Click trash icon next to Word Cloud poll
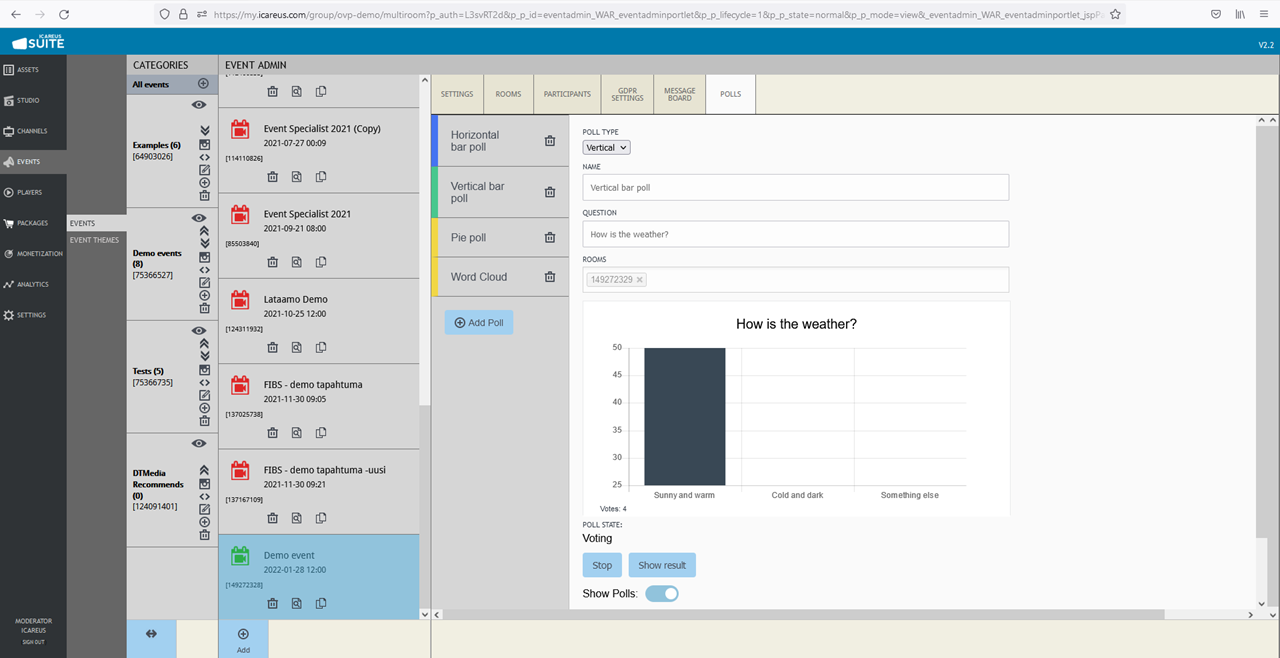The image size is (1280, 658). click(x=549, y=277)
